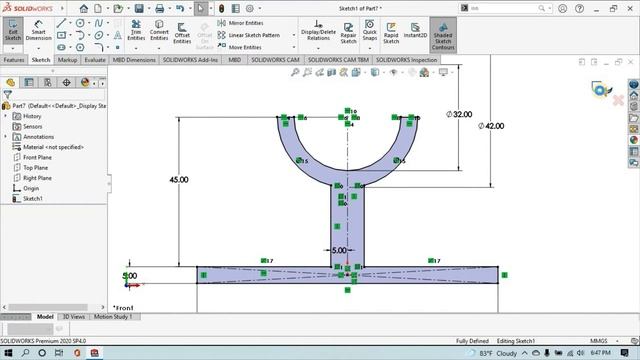This screenshot has height=360, width=640.
Task: Toggle Rapid Sketch
Action: coord(391,33)
